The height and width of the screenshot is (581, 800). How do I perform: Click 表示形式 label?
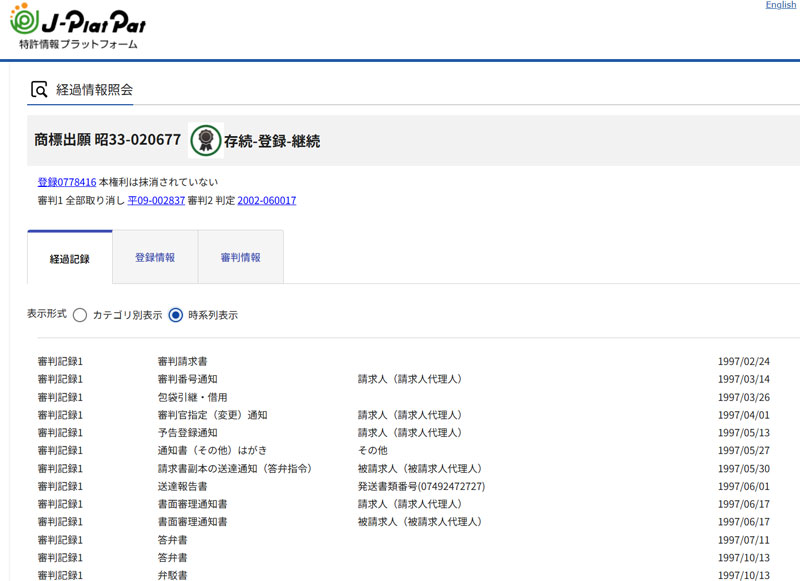pyautogui.click(x=47, y=314)
